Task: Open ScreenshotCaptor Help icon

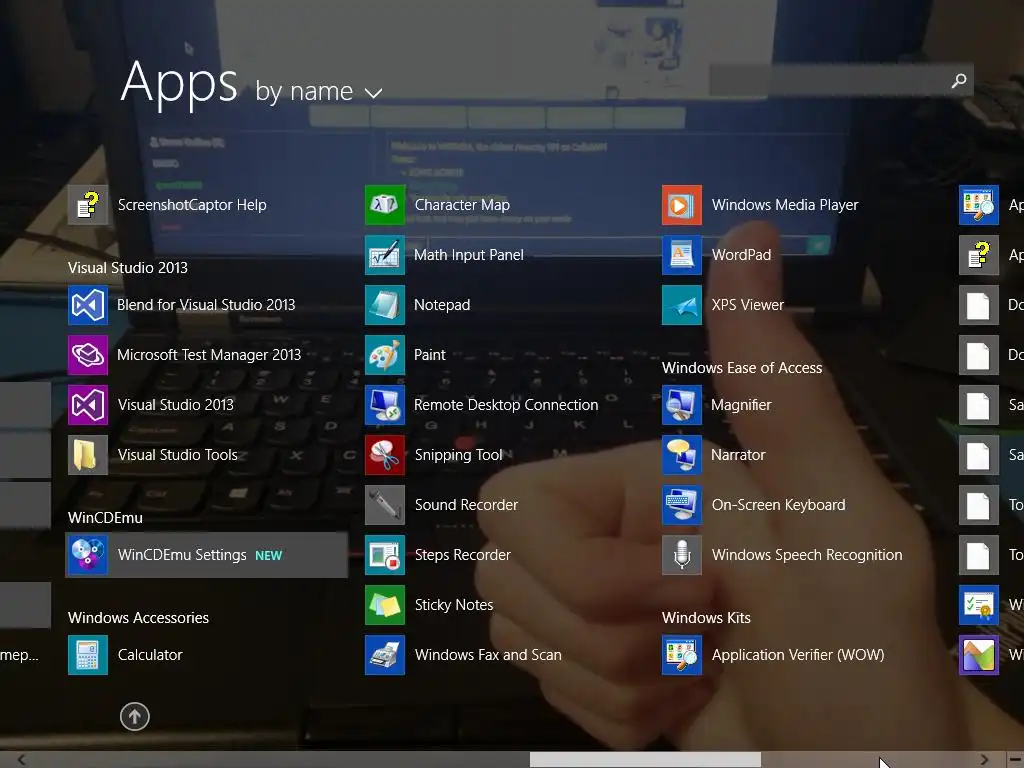Action: coord(88,205)
